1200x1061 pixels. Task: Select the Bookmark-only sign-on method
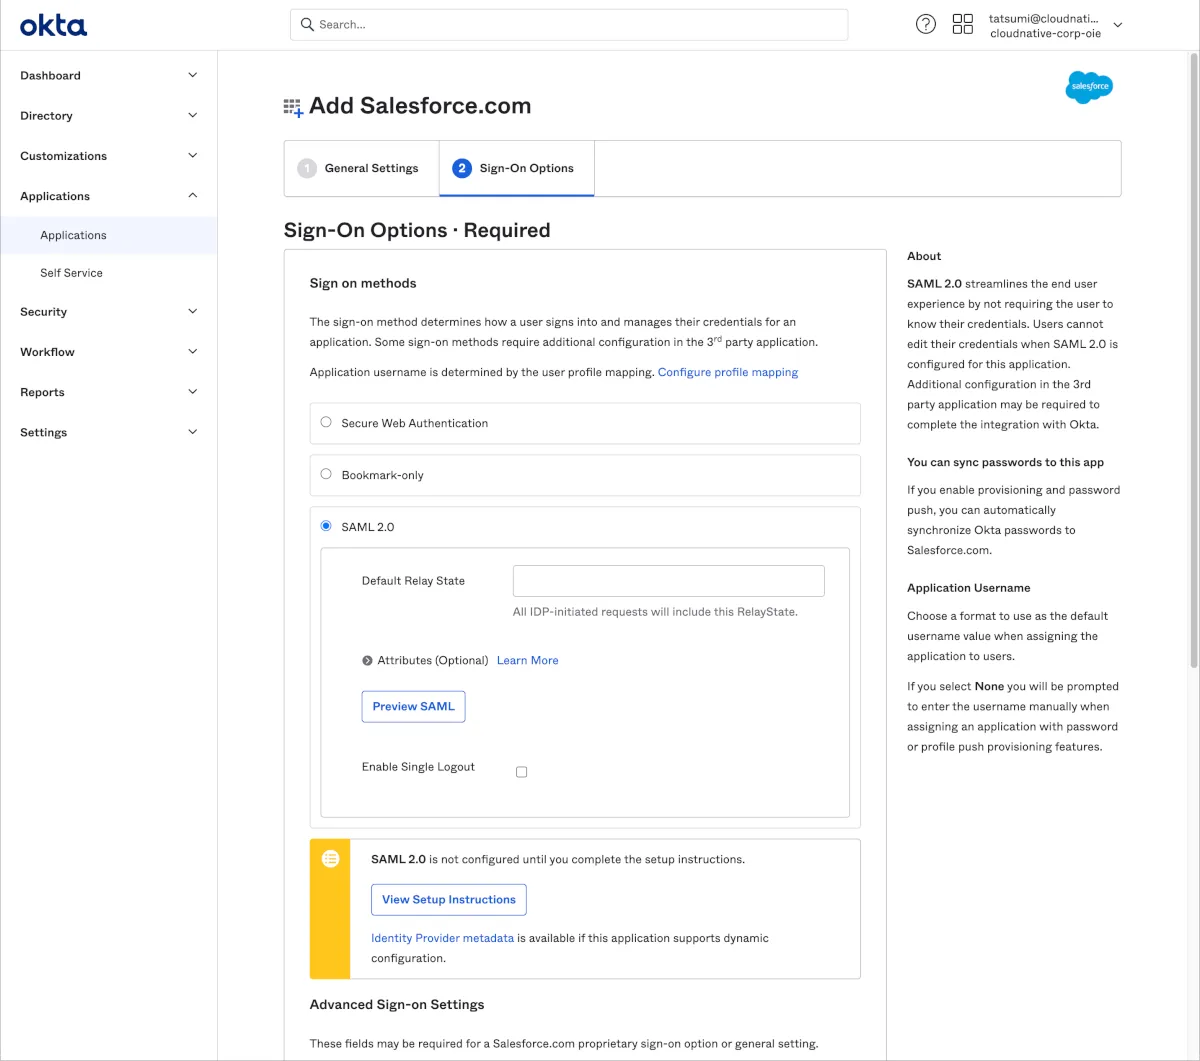point(326,474)
